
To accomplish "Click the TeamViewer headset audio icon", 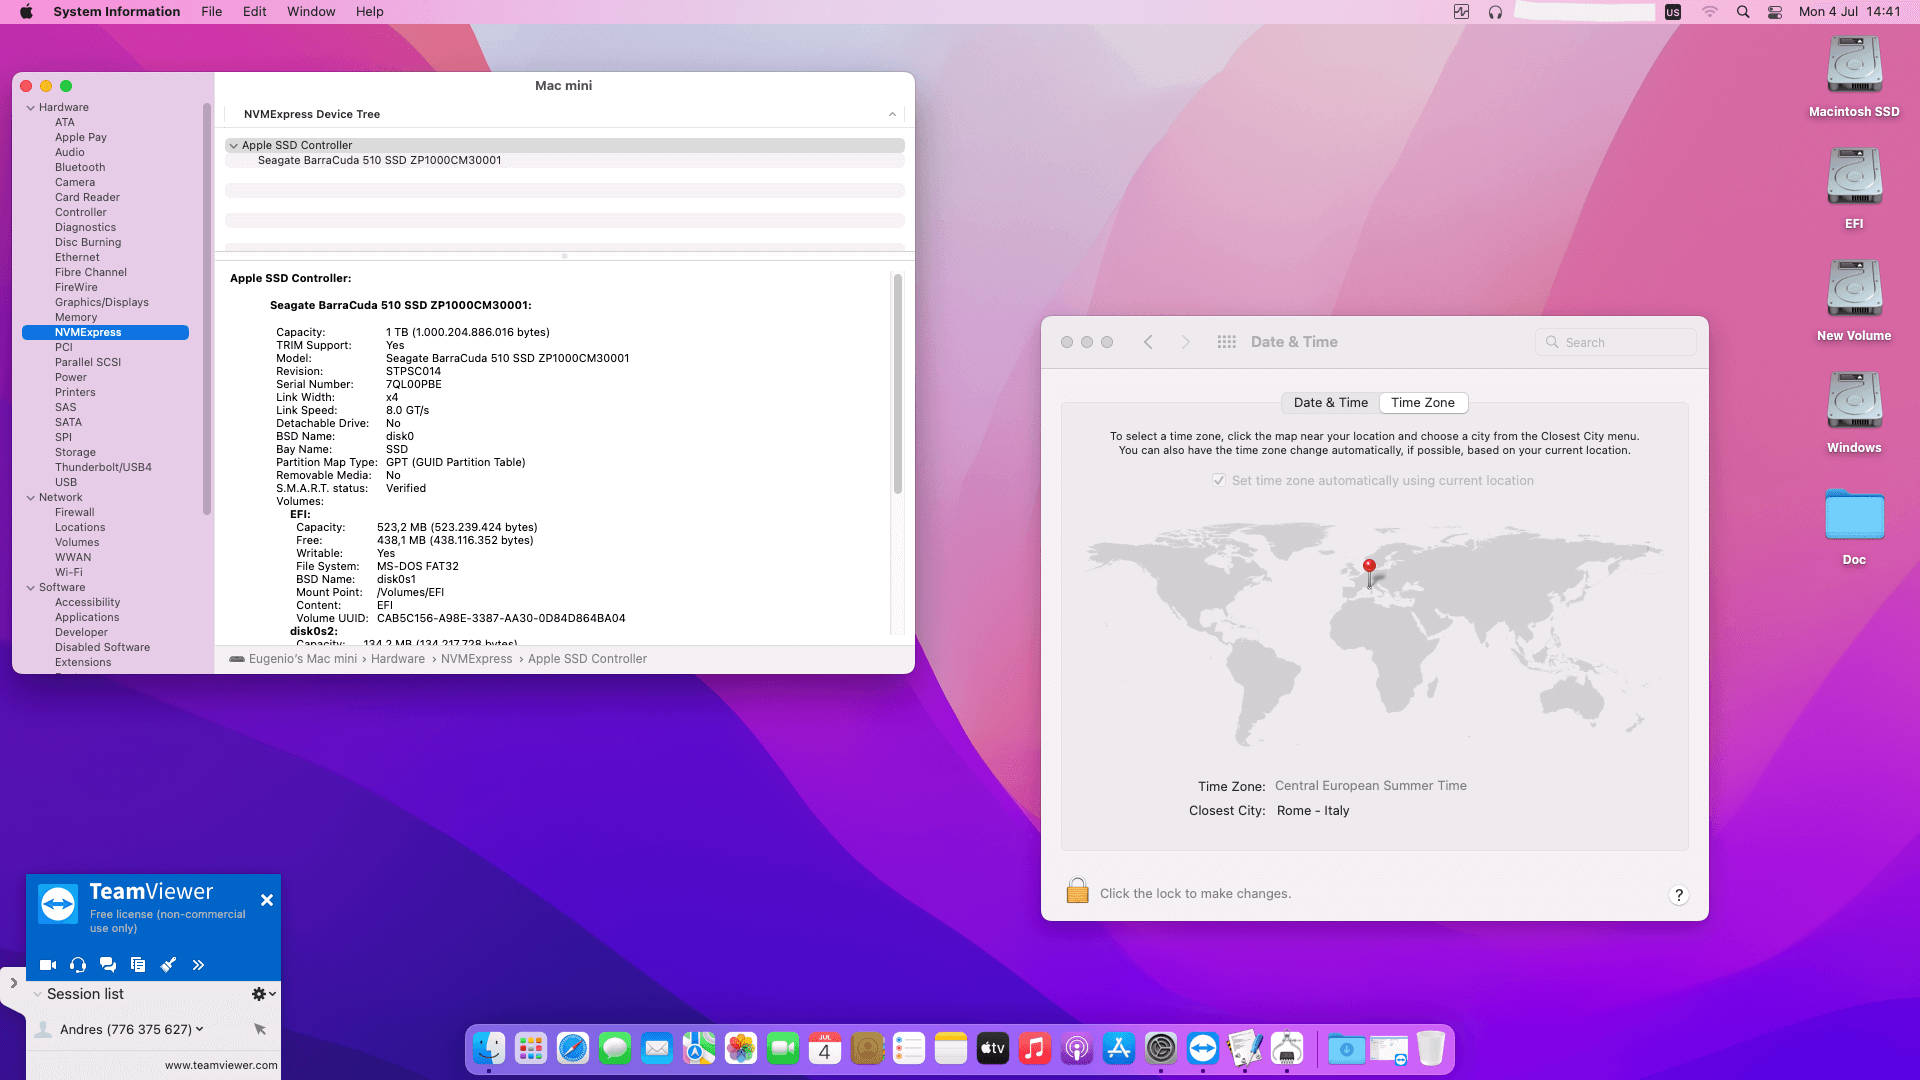I will [78, 965].
